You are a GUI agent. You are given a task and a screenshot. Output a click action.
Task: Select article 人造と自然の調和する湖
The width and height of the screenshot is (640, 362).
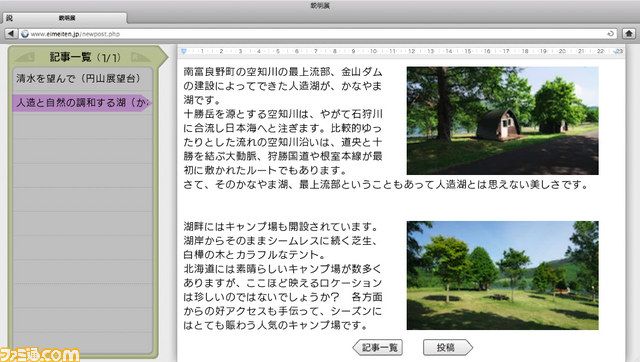click(x=82, y=102)
